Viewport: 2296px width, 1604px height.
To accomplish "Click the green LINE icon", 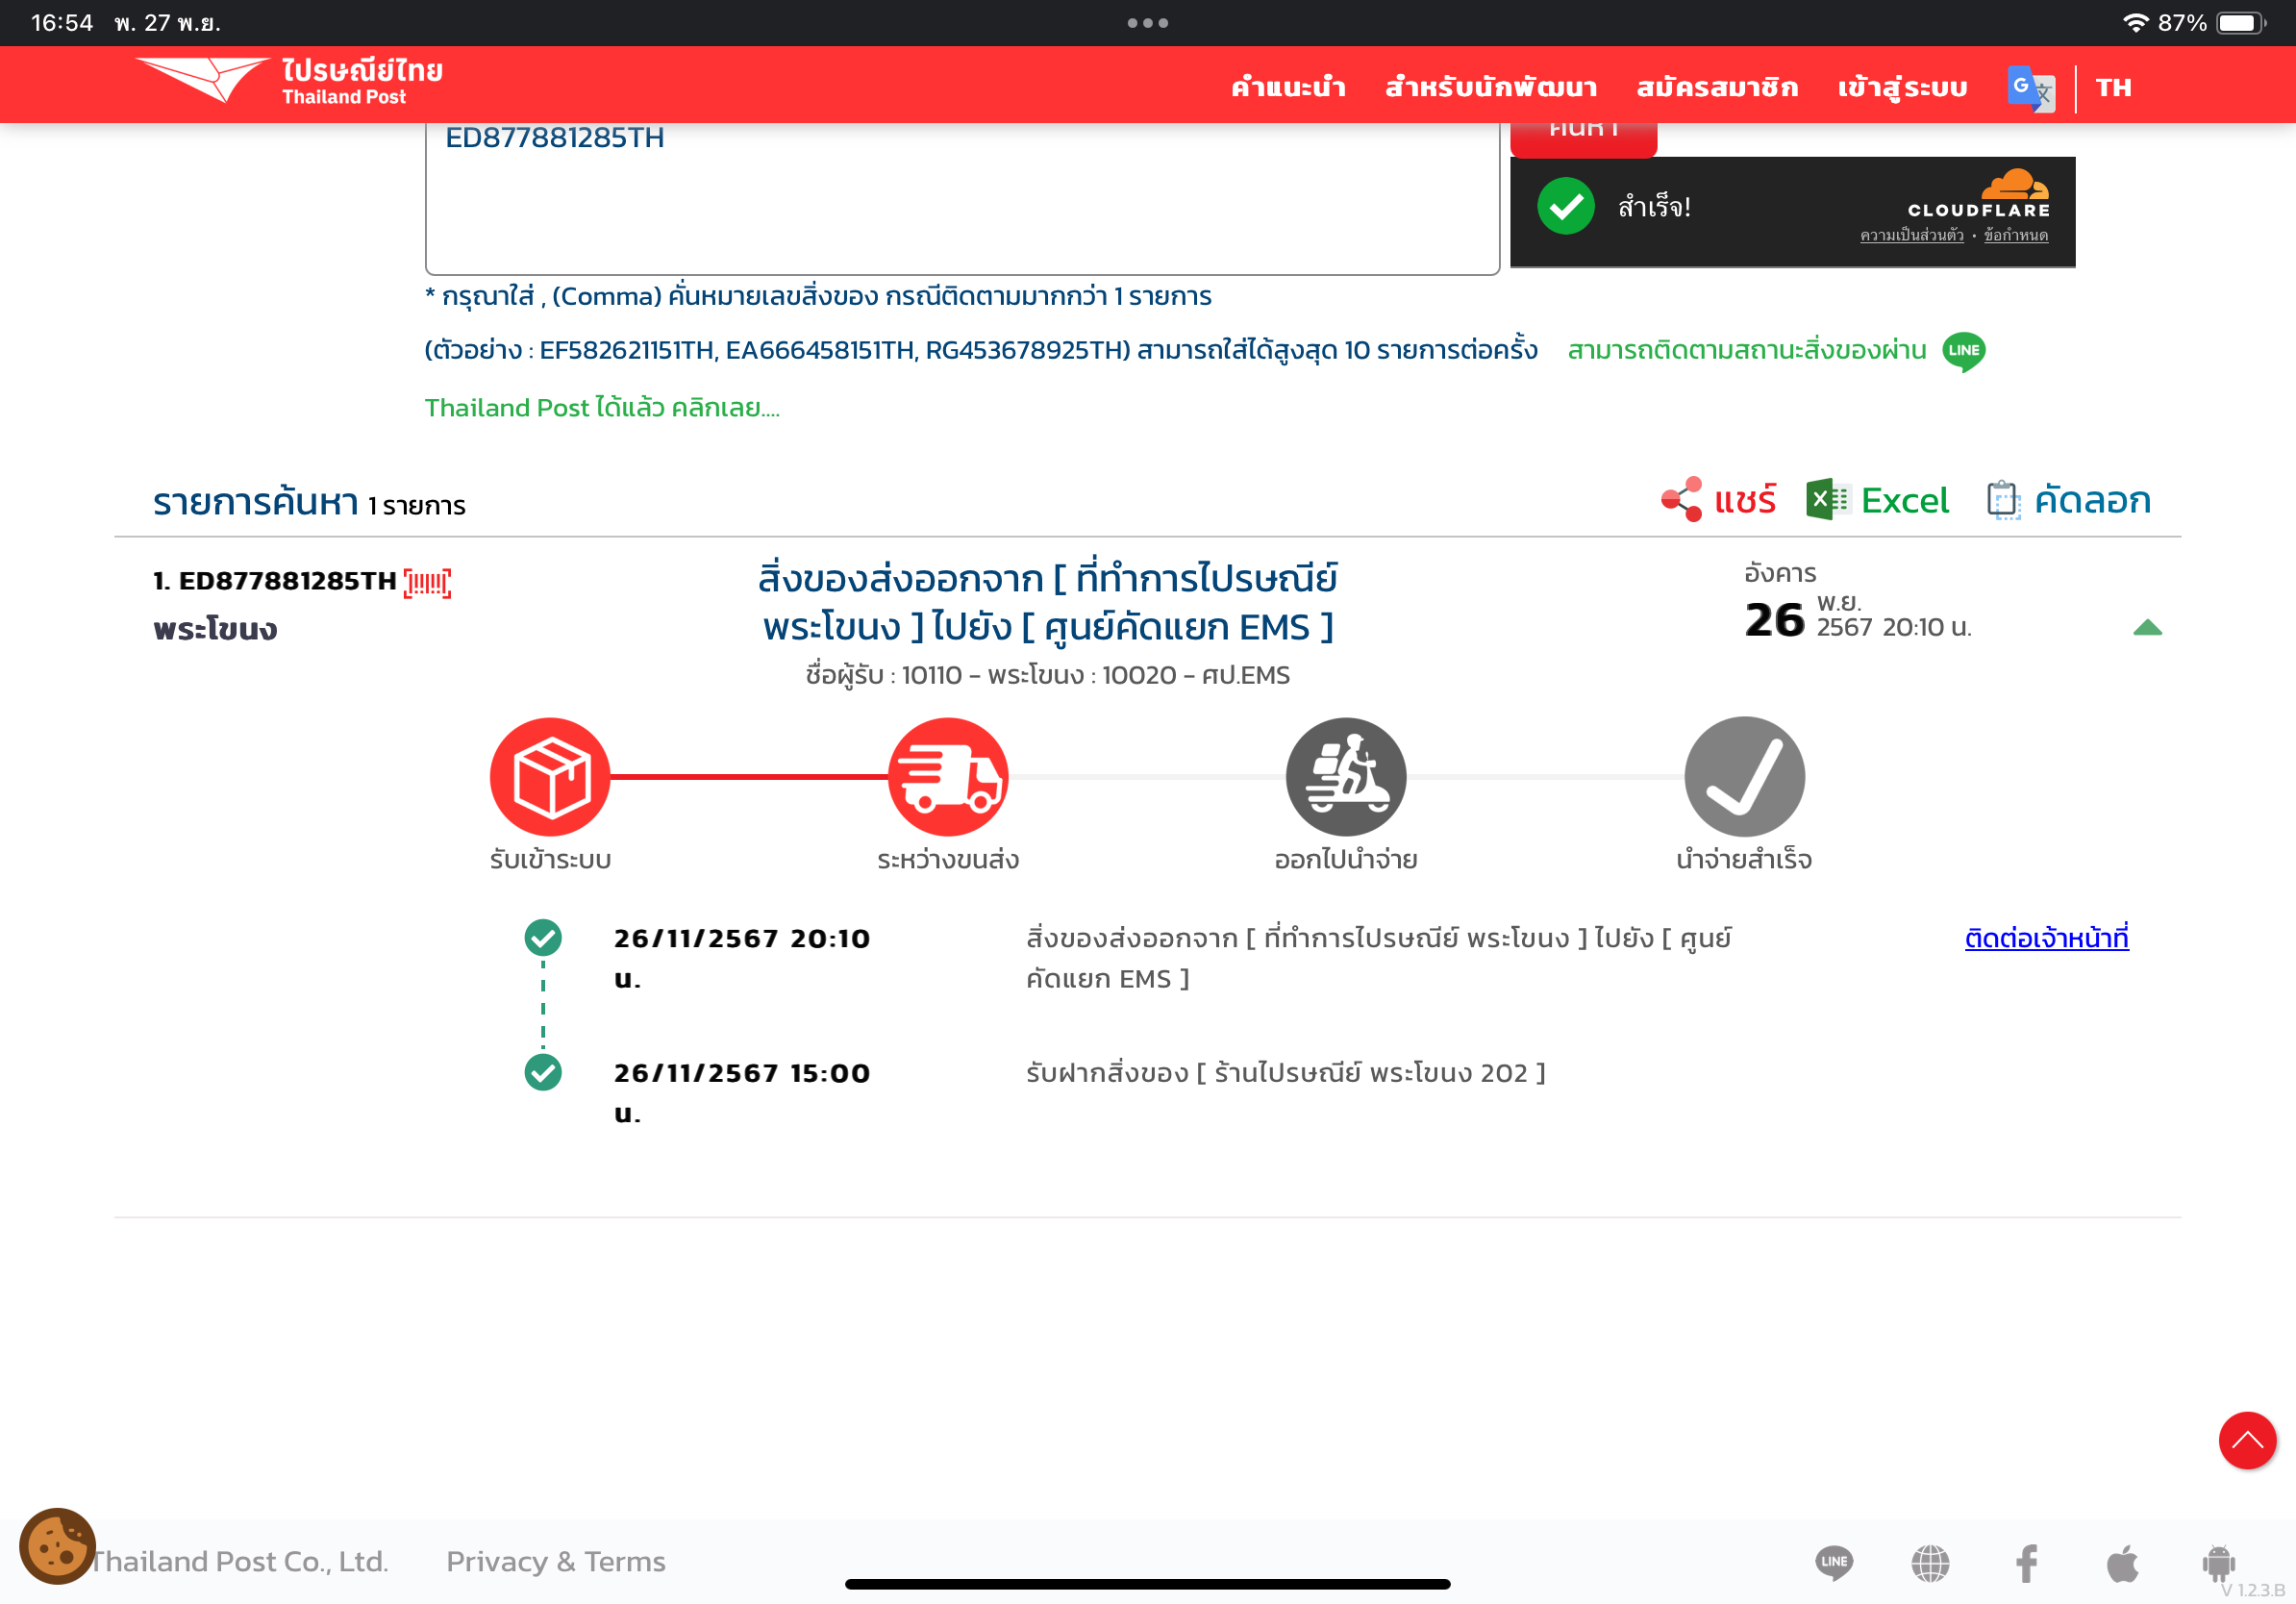I will pos(1963,351).
